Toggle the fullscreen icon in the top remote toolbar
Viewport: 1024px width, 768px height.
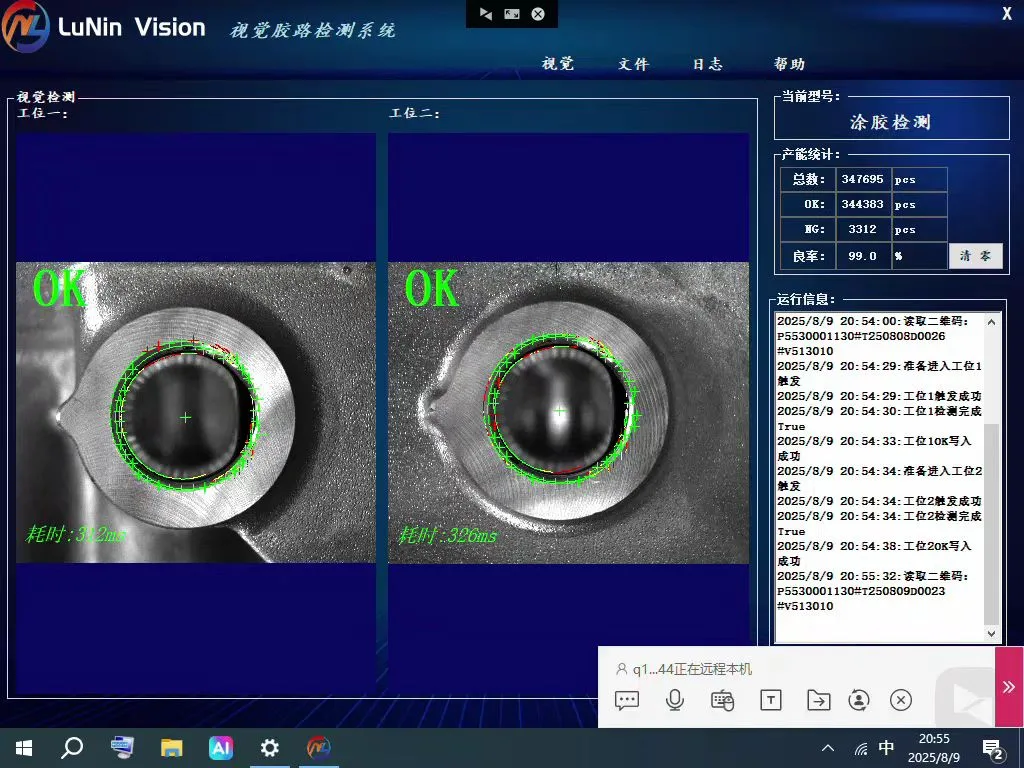pos(512,14)
